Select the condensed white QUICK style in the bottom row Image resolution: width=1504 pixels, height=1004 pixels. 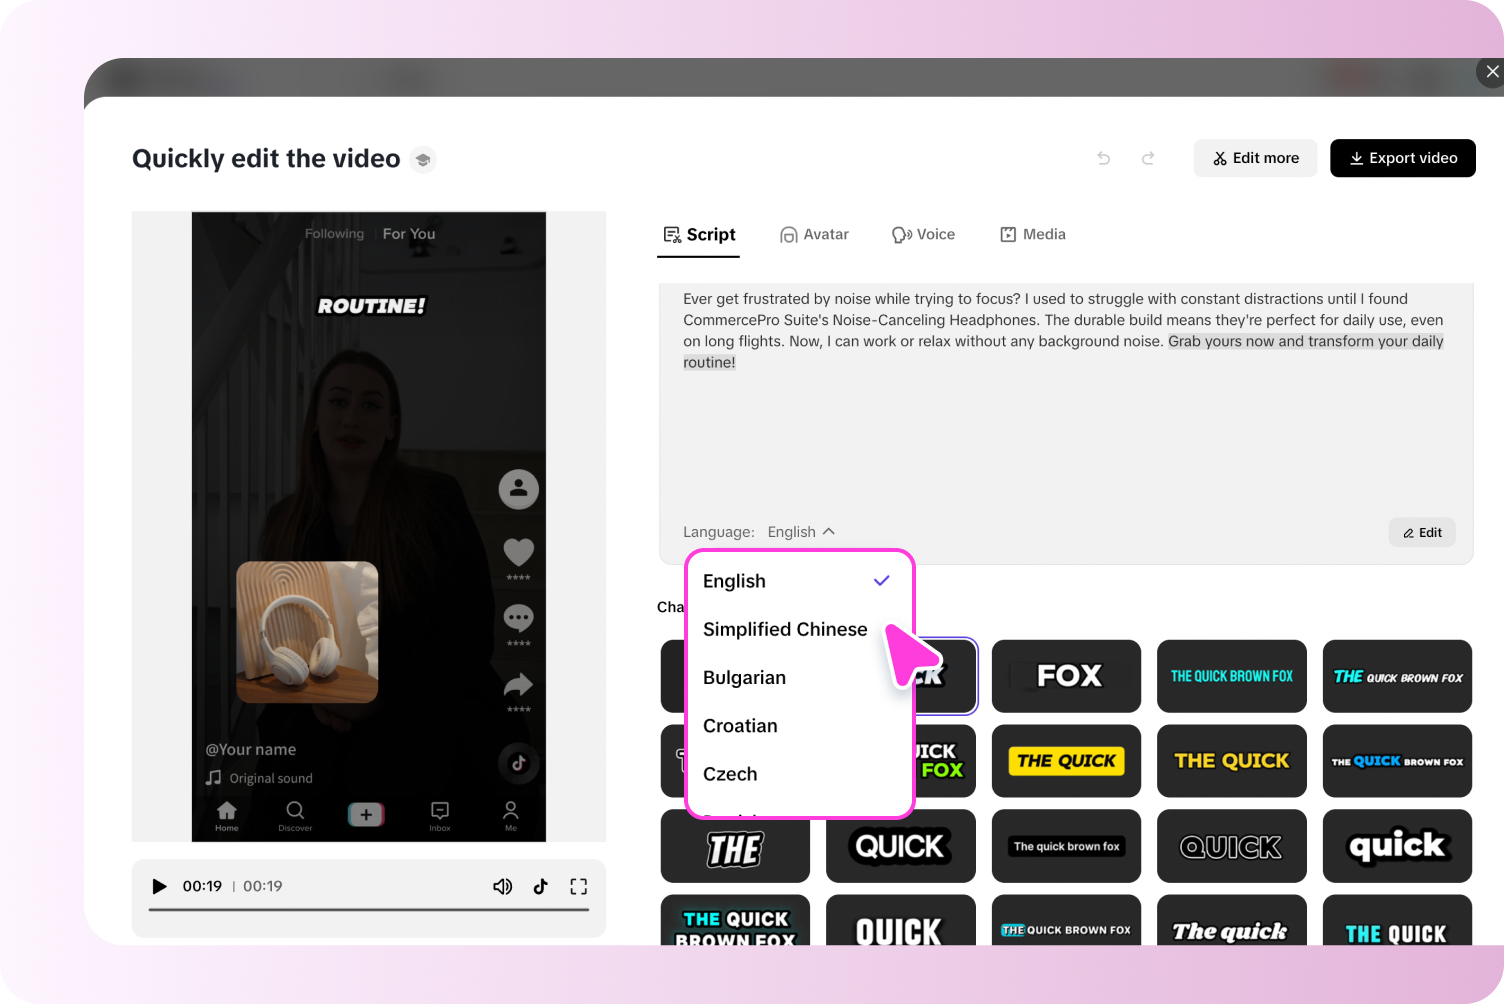click(901, 922)
